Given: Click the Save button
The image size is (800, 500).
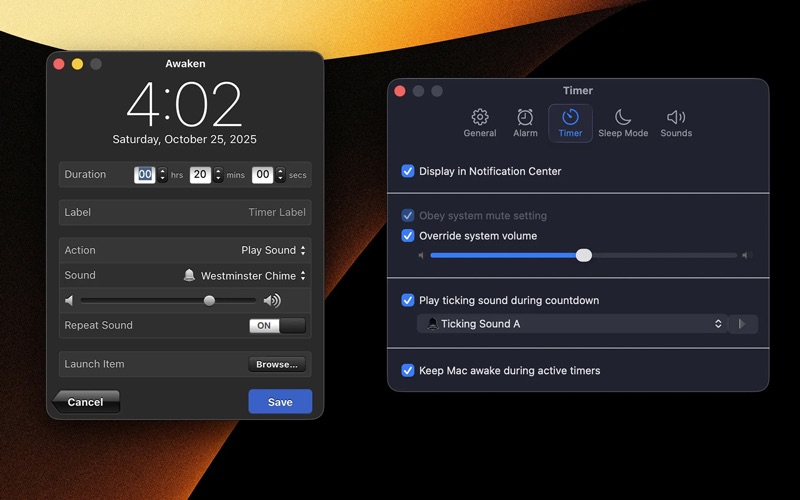Looking at the screenshot, I should (x=280, y=402).
